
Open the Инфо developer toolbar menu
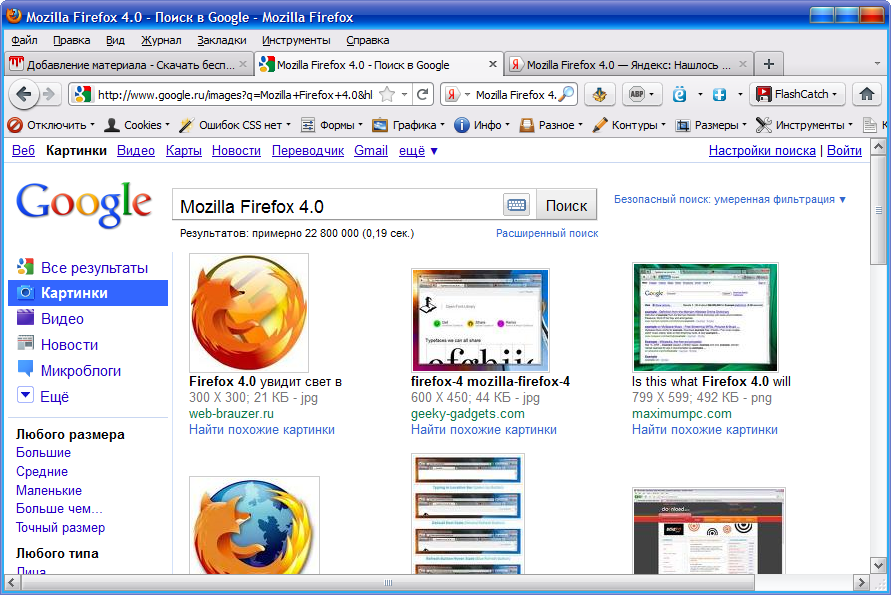click(482, 125)
